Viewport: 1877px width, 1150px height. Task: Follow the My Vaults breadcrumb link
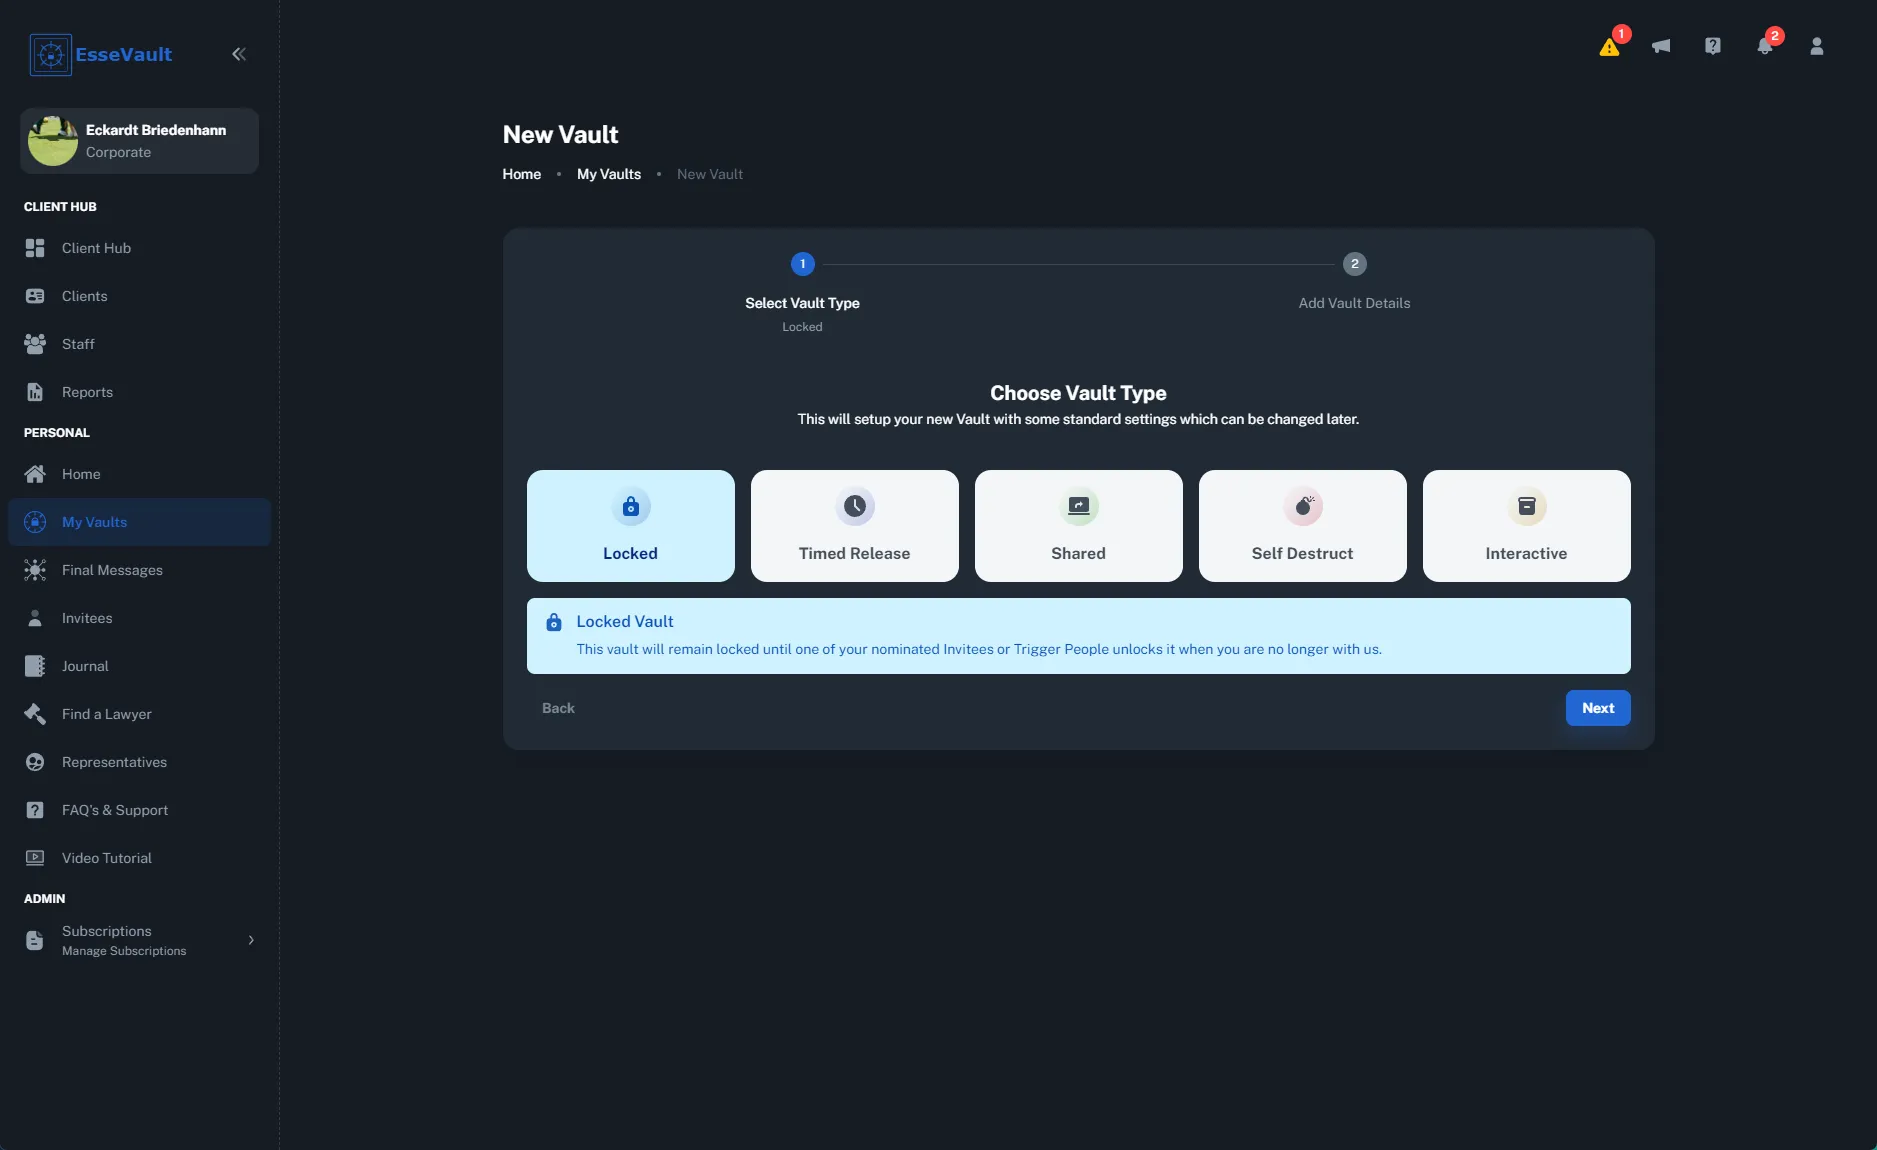(x=609, y=174)
